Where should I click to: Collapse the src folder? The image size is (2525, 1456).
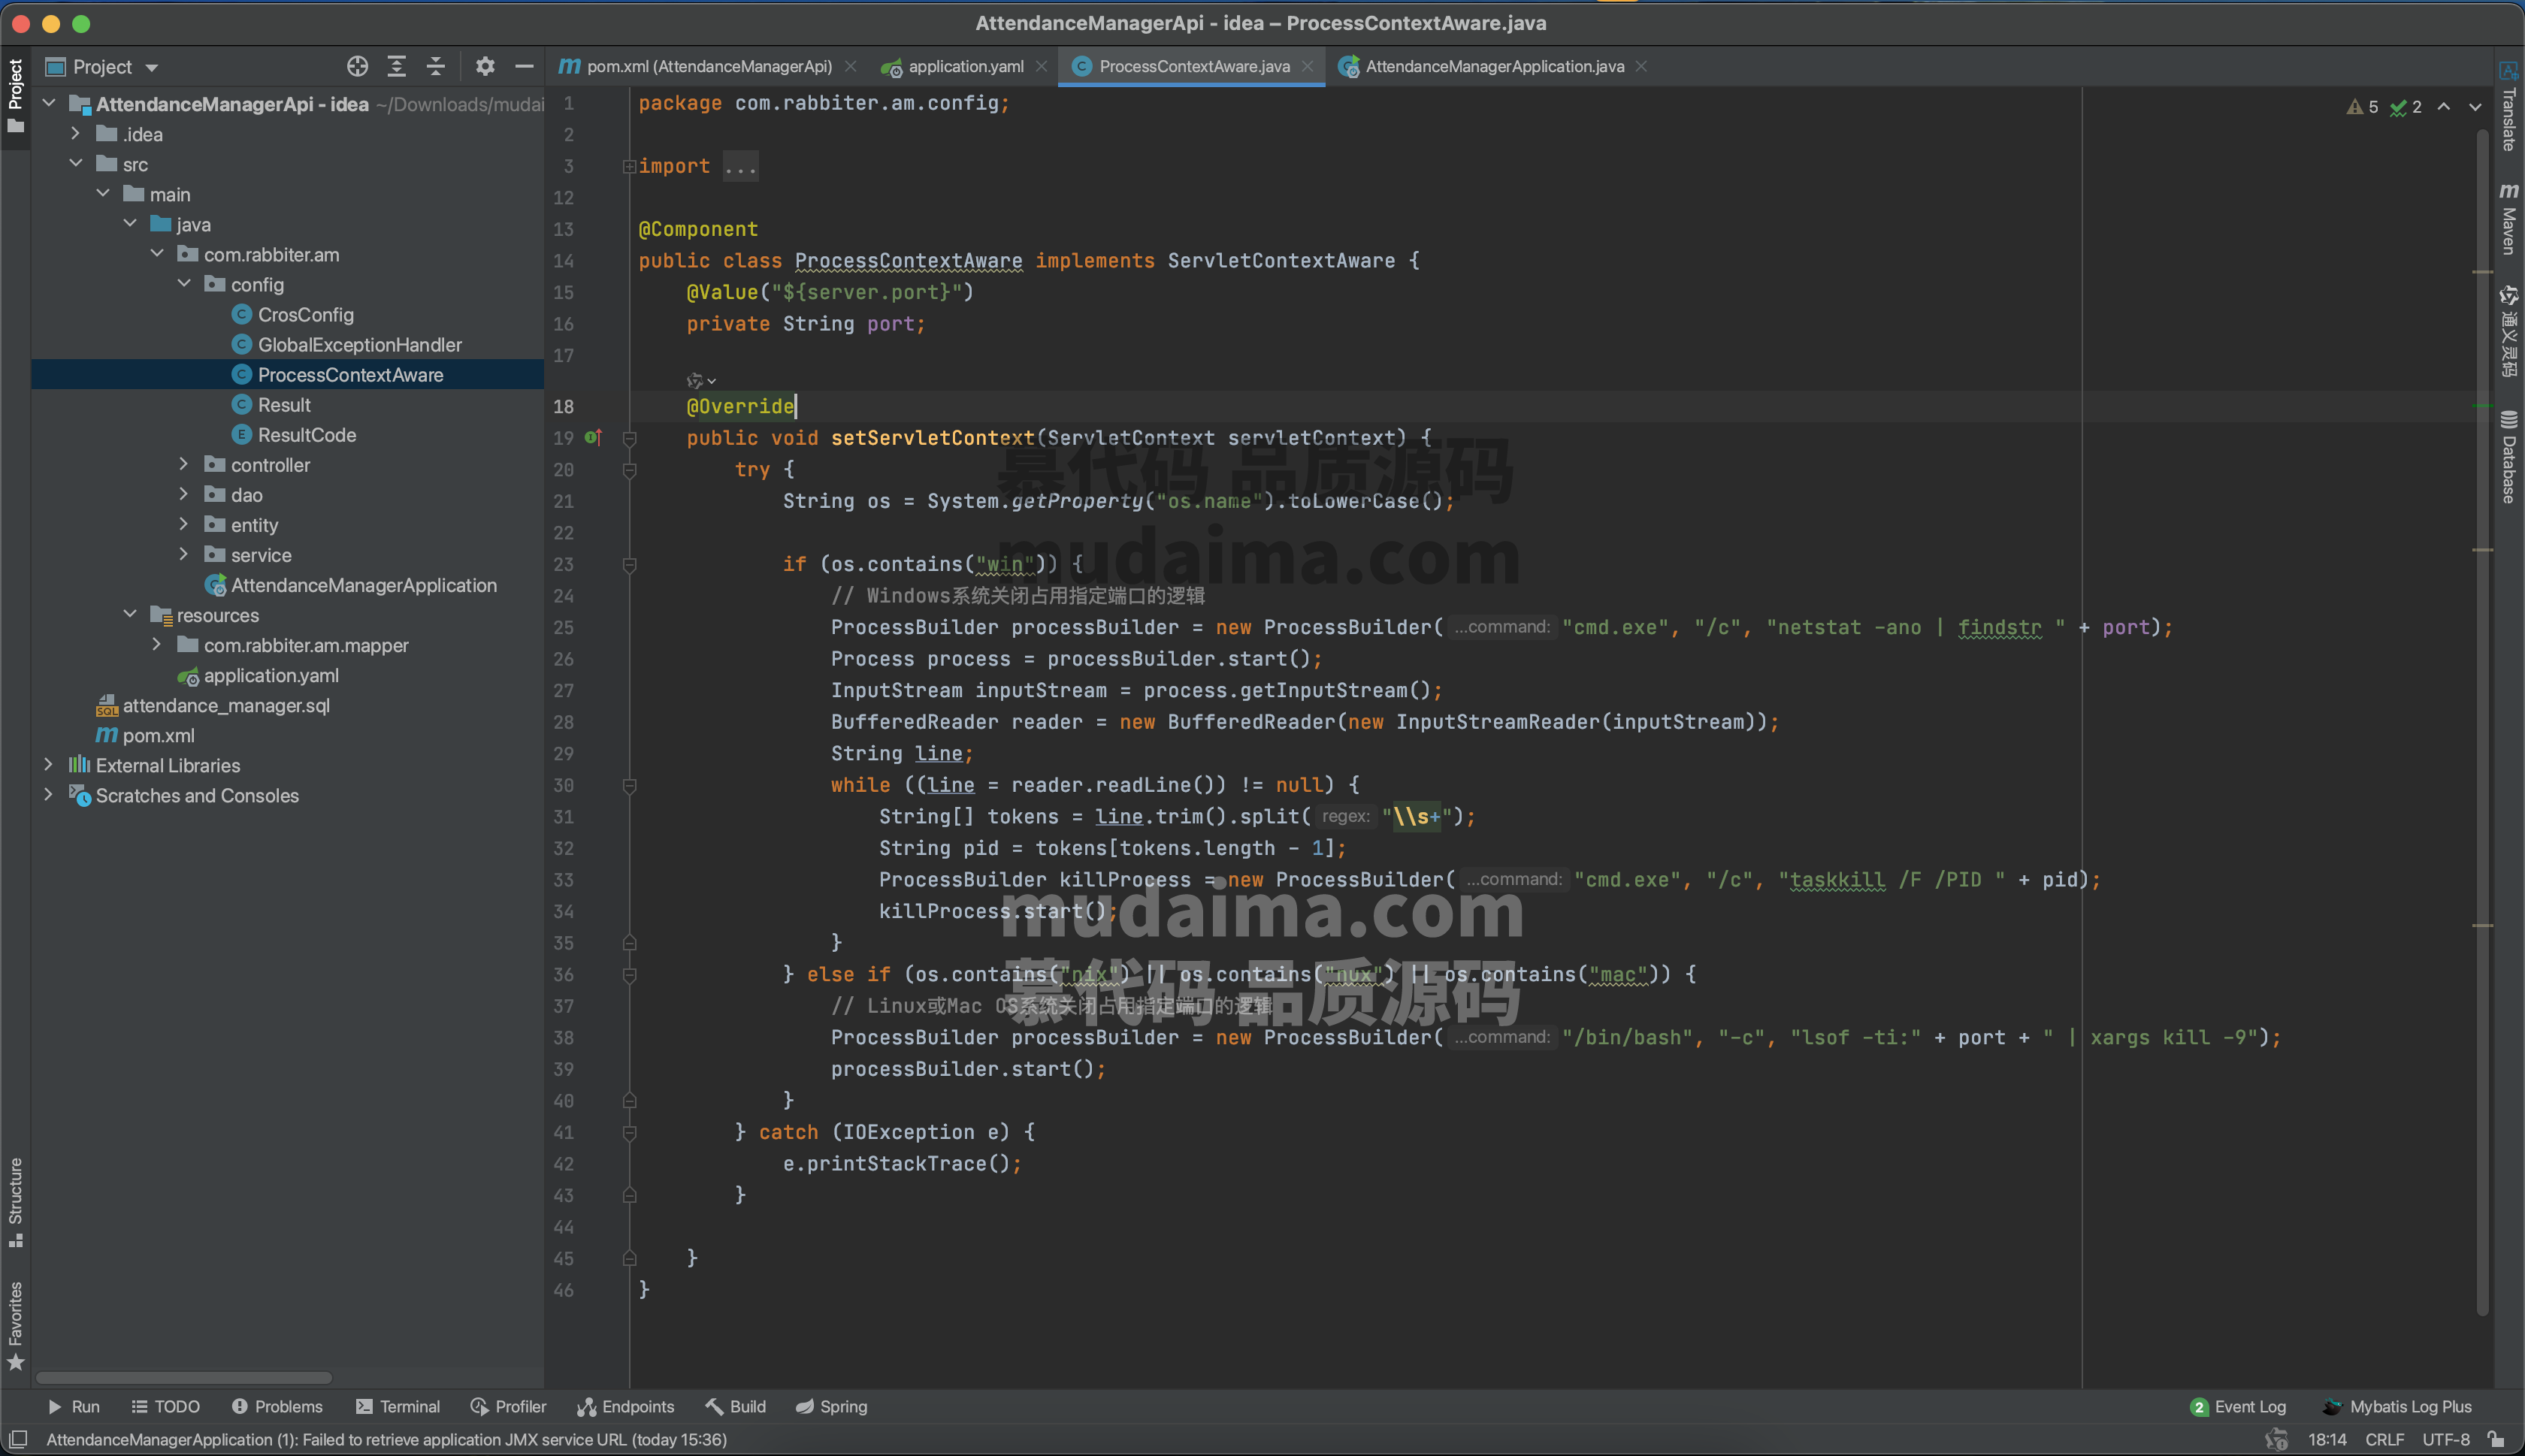75,163
